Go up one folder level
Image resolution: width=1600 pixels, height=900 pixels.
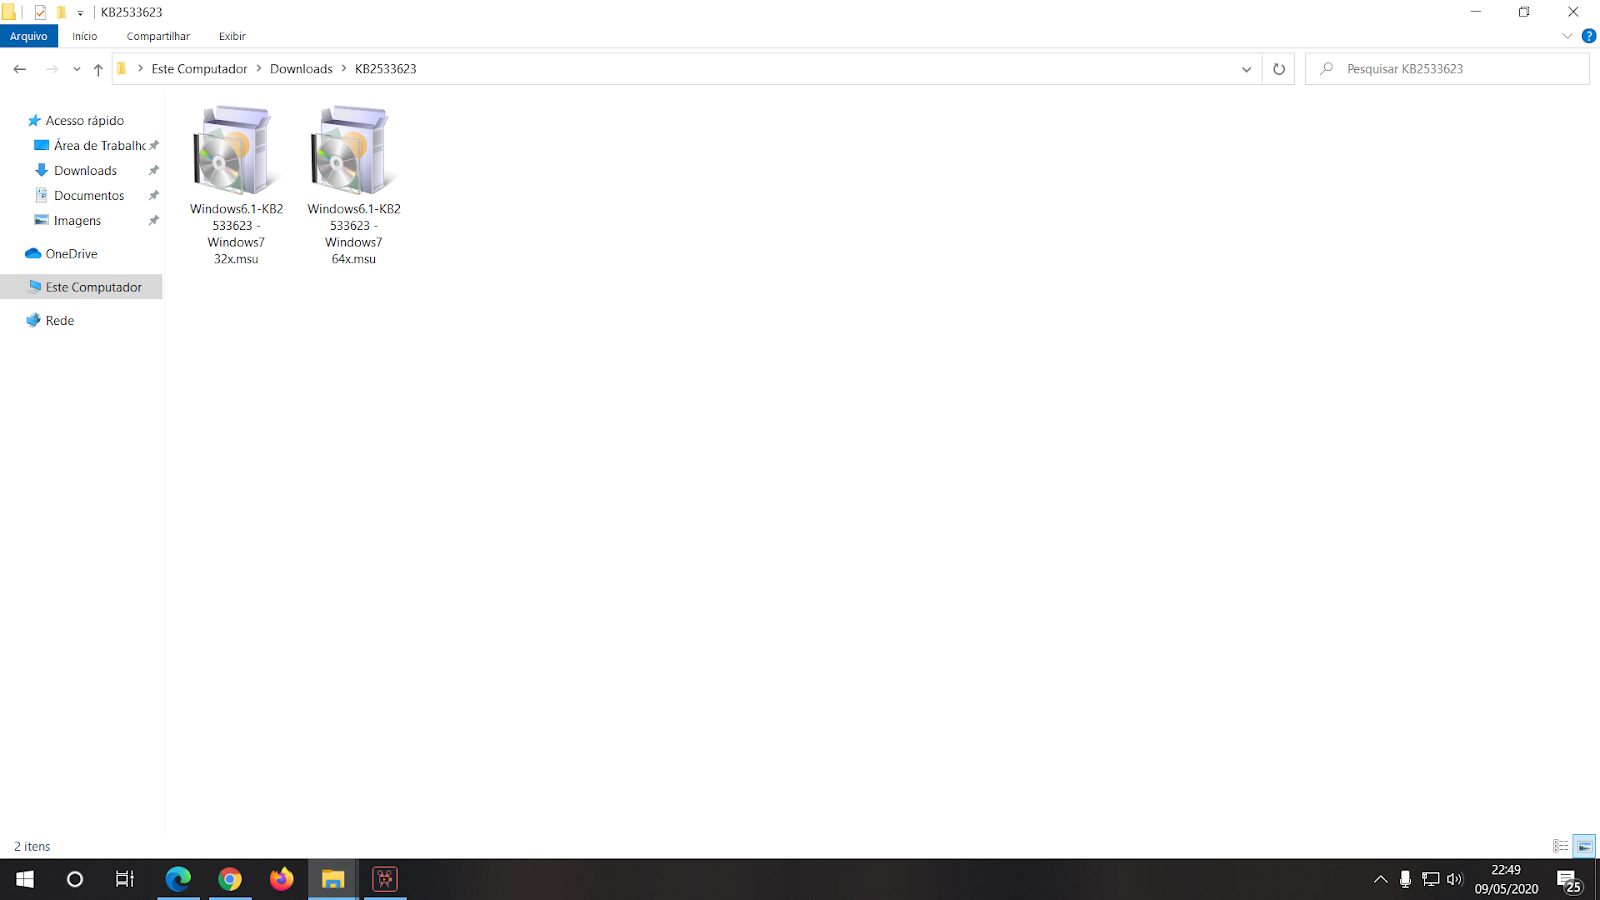(98, 69)
